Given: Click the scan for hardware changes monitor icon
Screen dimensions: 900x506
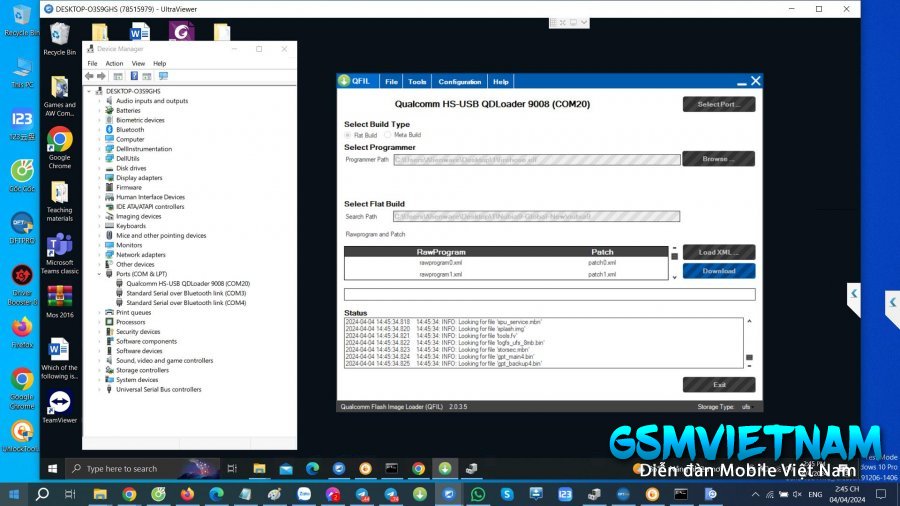Looking at the screenshot, I should pos(163,76).
